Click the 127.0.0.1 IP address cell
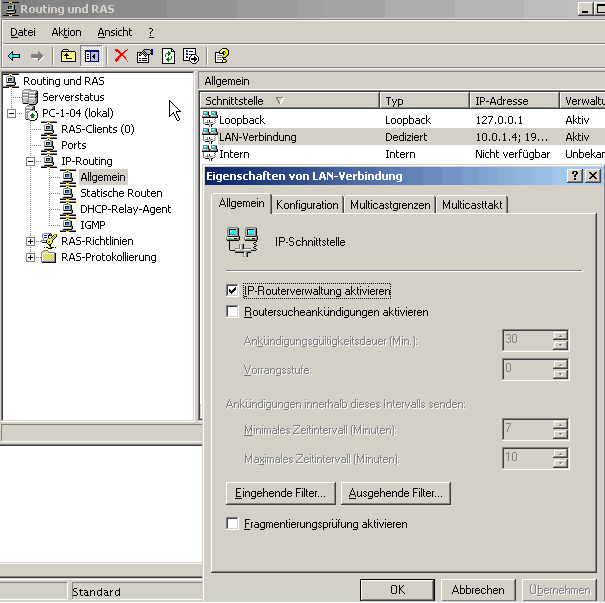 (499, 120)
